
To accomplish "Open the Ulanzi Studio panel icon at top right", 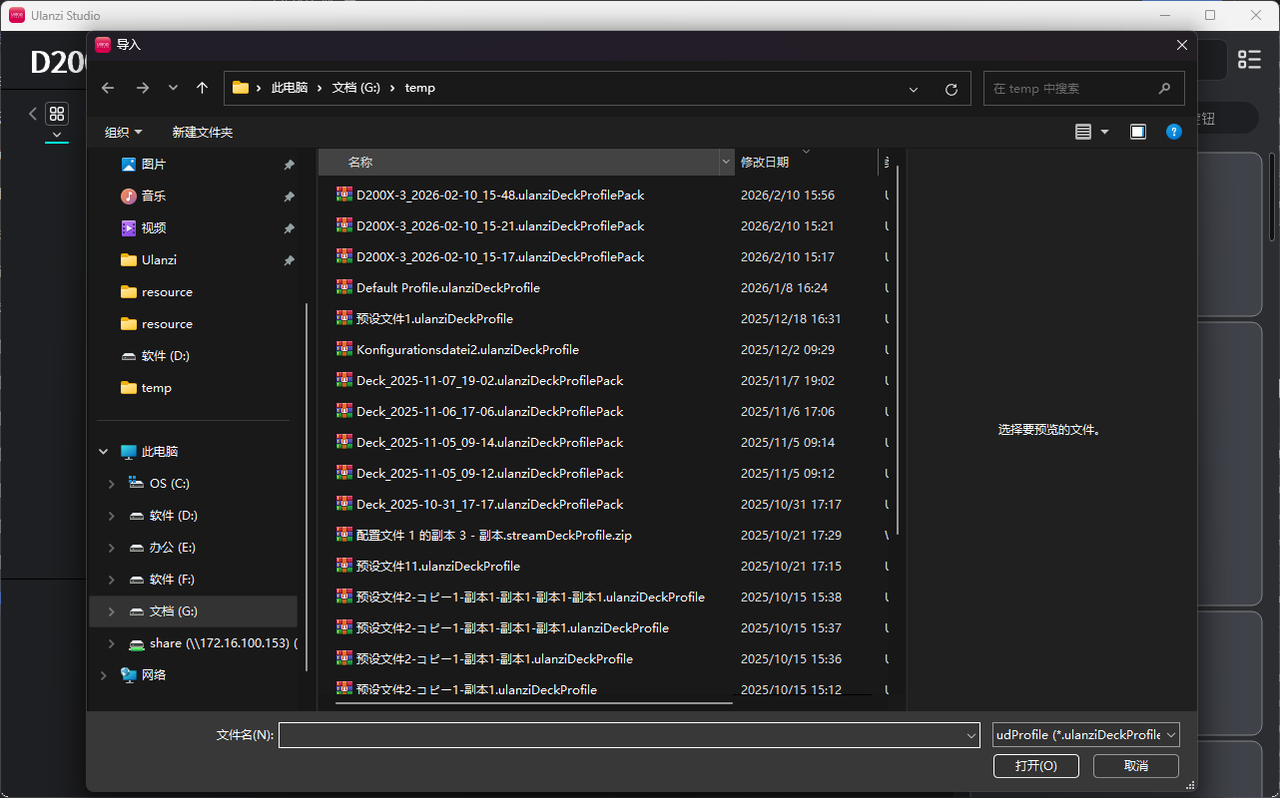I will (1249, 59).
